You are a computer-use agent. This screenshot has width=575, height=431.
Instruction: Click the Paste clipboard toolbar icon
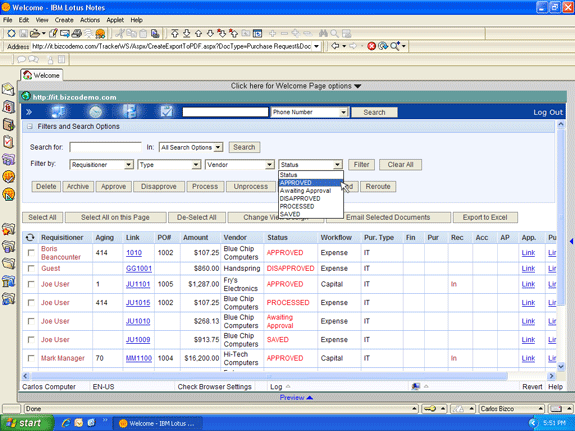(143, 34)
